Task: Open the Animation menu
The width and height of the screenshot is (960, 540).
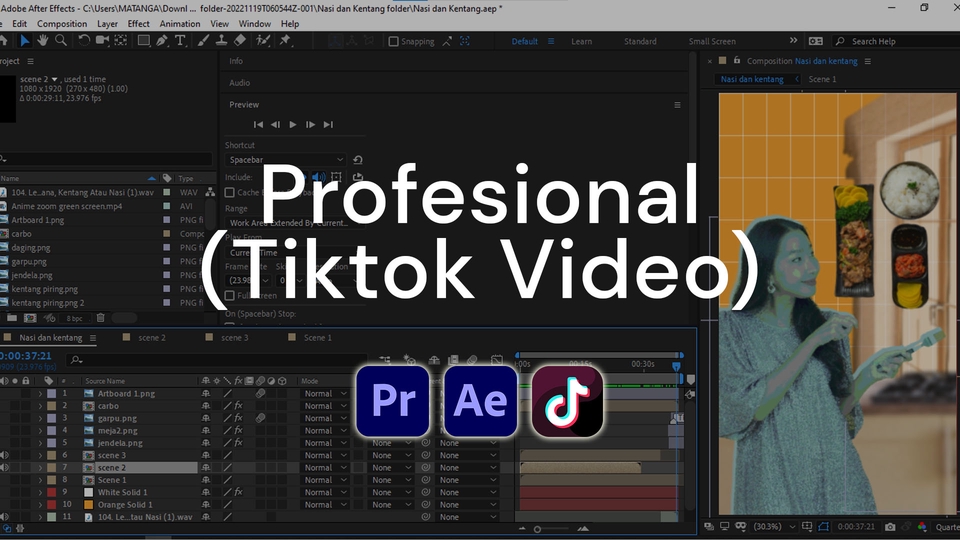Action: coord(180,24)
